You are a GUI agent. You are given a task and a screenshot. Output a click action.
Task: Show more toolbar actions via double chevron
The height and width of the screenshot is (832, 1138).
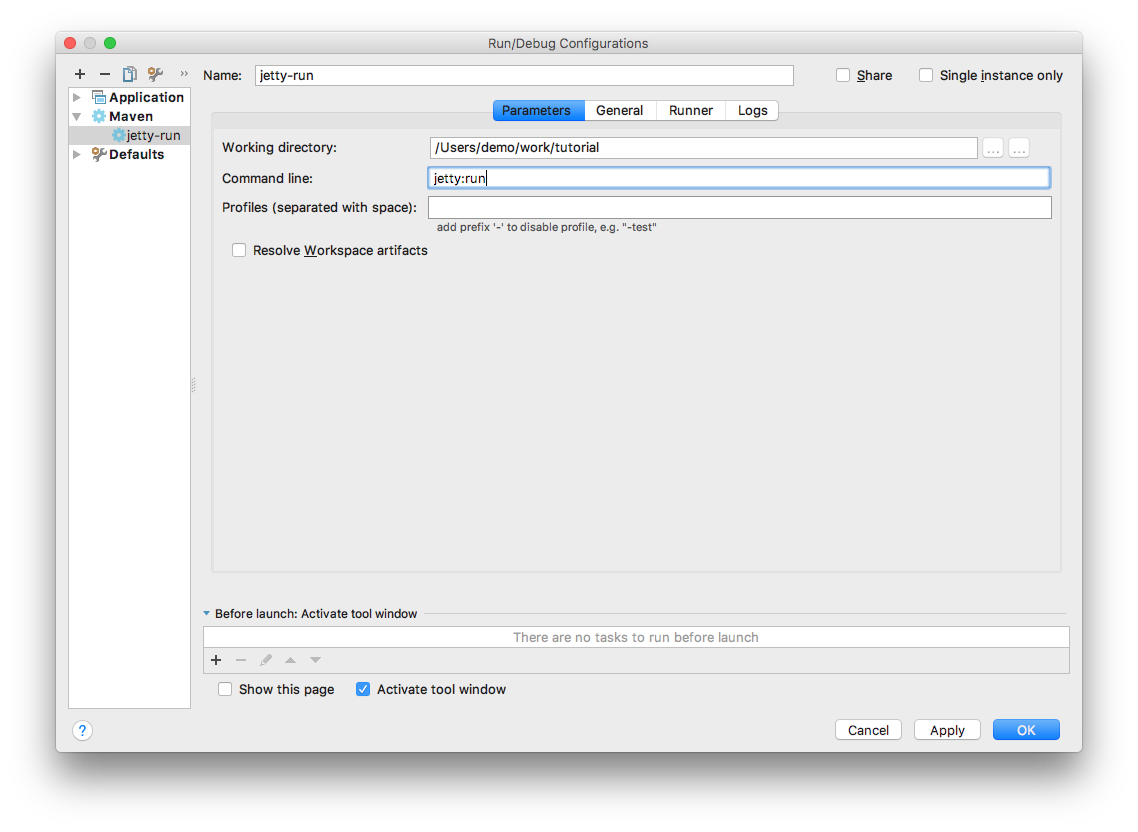[x=184, y=74]
